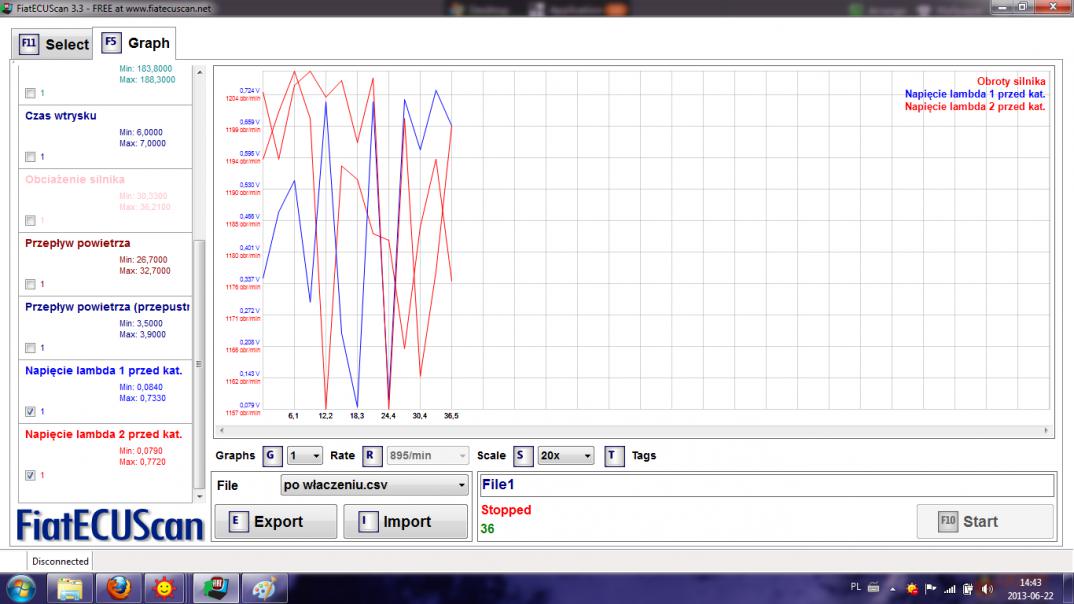Open the File po włączeniu.csv dropdown
The width and height of the screenshot is (1074, 604).
coord(375,485)
